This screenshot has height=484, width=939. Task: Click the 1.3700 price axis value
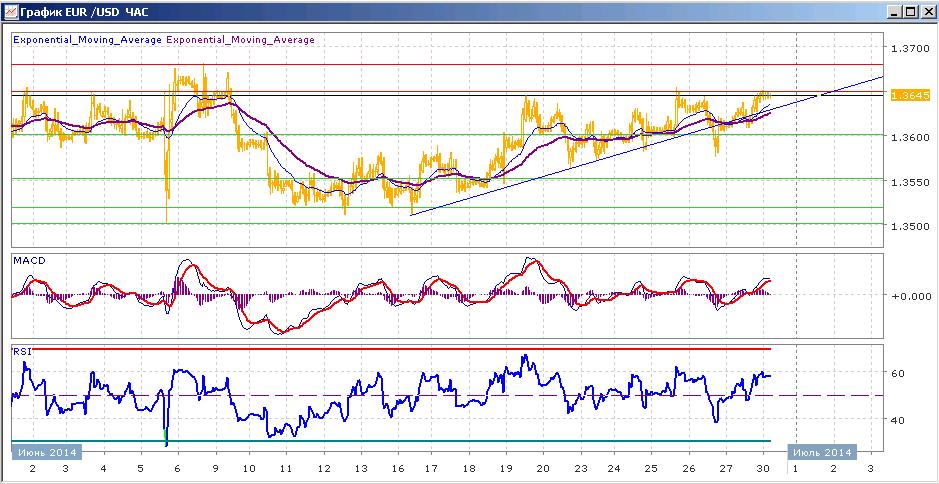click(909, 47)
